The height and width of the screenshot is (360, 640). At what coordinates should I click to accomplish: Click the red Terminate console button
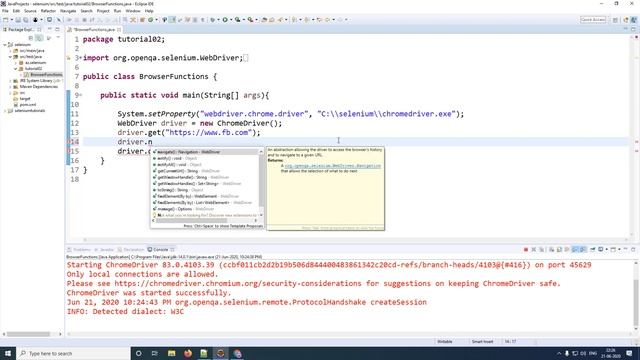[526, 249]
